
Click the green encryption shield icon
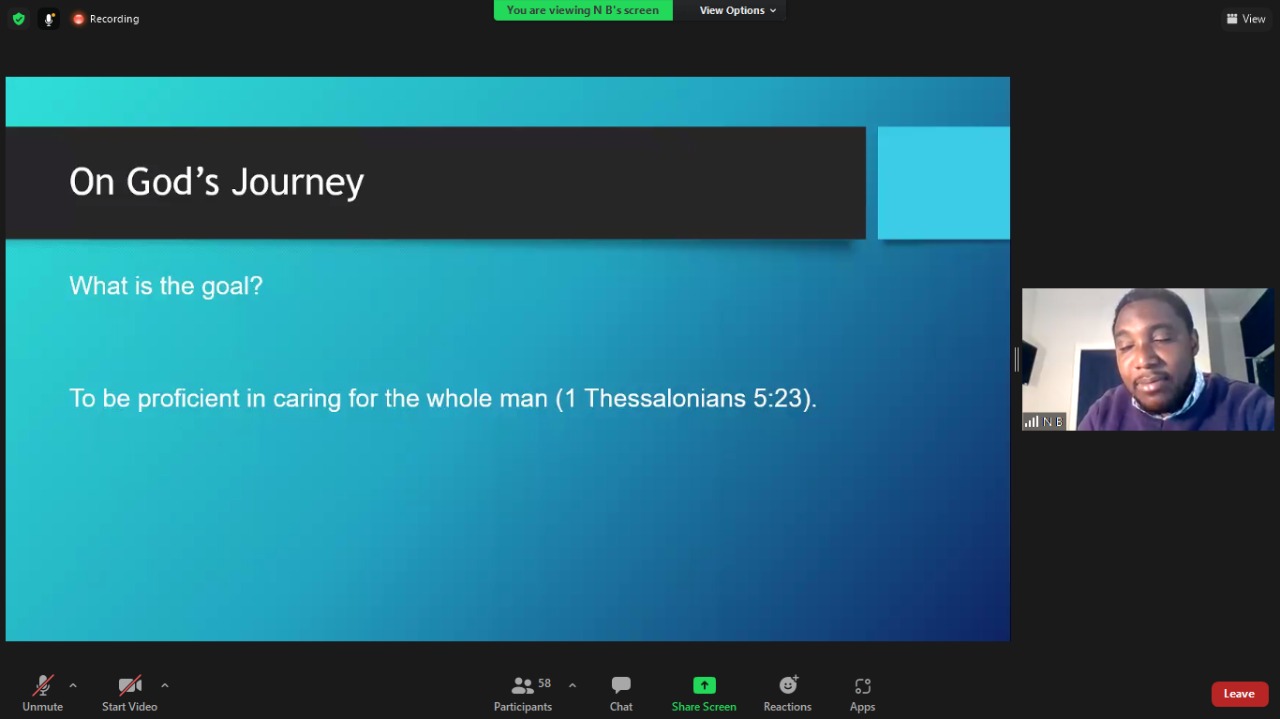[x=18, y=19]
